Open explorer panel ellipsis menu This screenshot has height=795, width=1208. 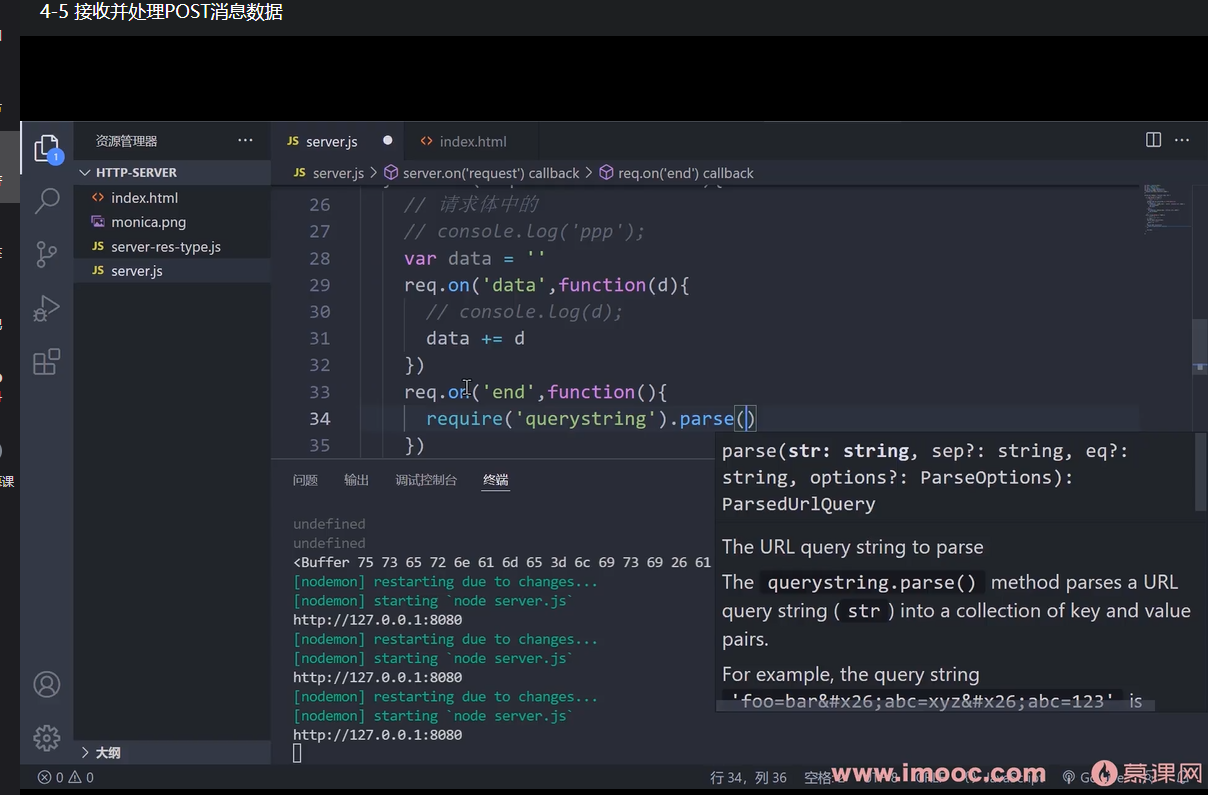coord(245,141)
